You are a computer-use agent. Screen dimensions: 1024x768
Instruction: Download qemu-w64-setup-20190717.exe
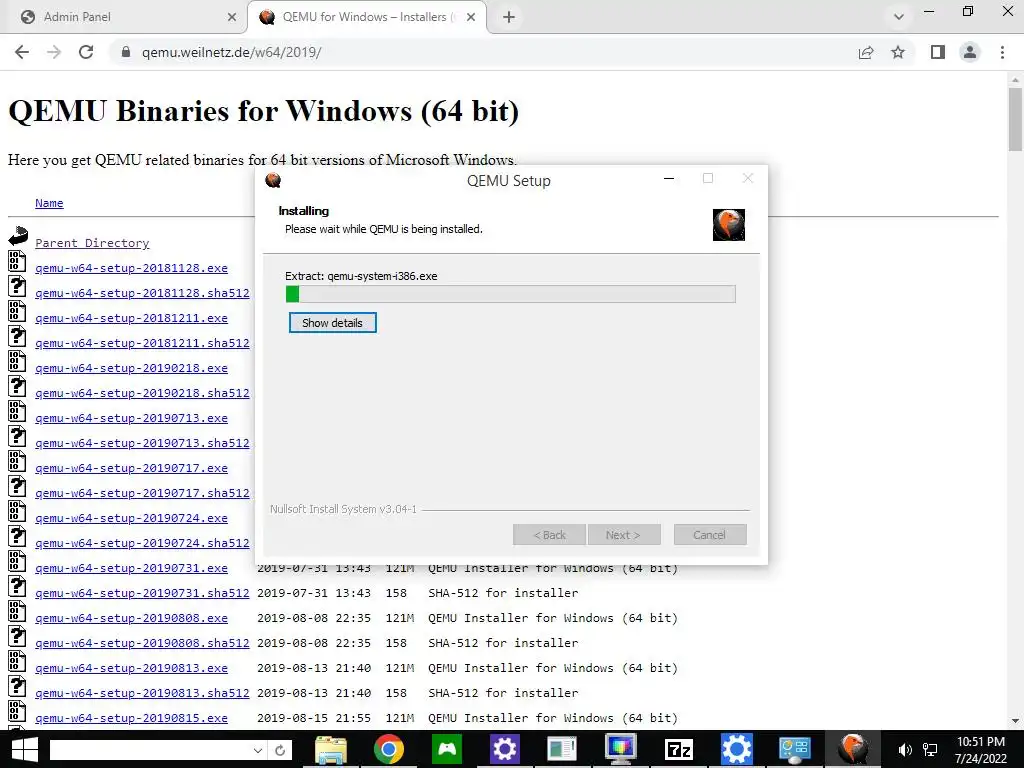click(x=131, y=468)
